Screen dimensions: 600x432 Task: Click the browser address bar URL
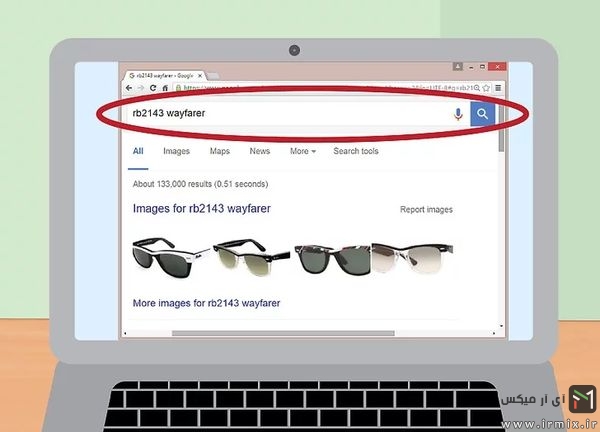[323, 88]
